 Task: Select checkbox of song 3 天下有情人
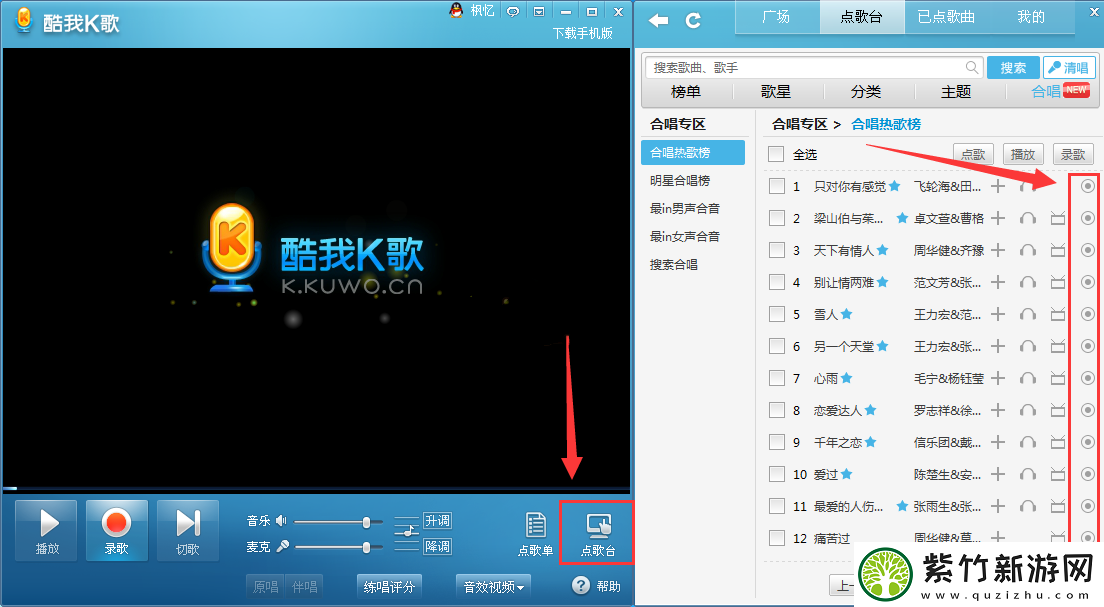click(777, 250)
